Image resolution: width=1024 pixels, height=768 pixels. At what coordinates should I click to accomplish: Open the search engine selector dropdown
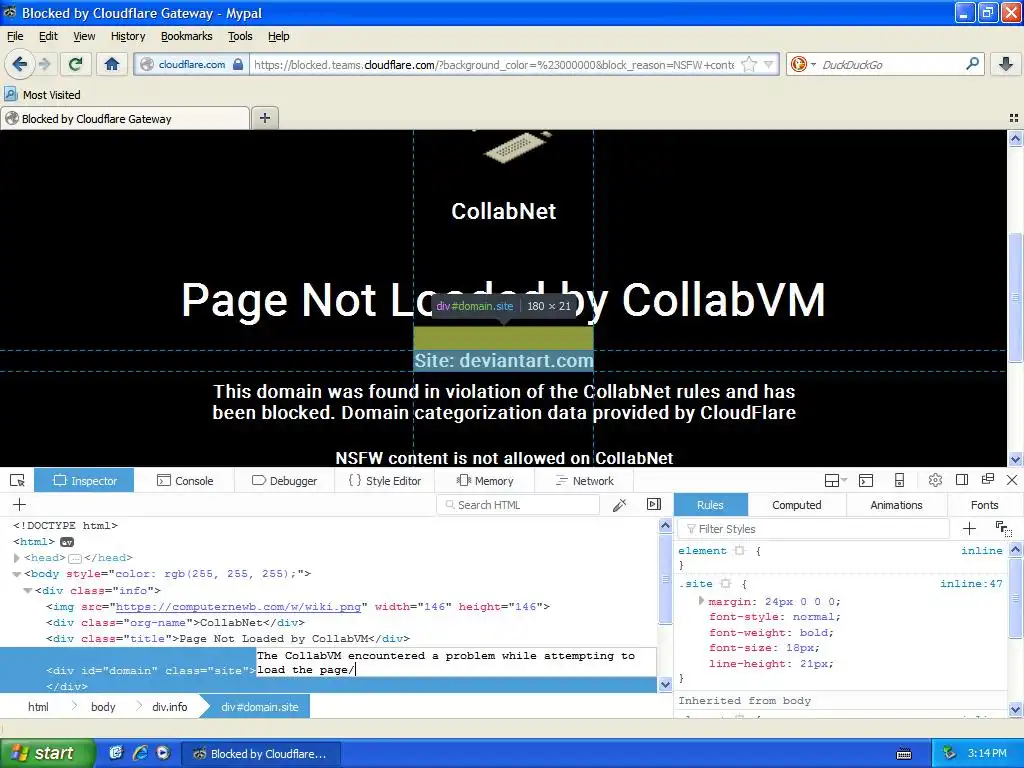814,65
